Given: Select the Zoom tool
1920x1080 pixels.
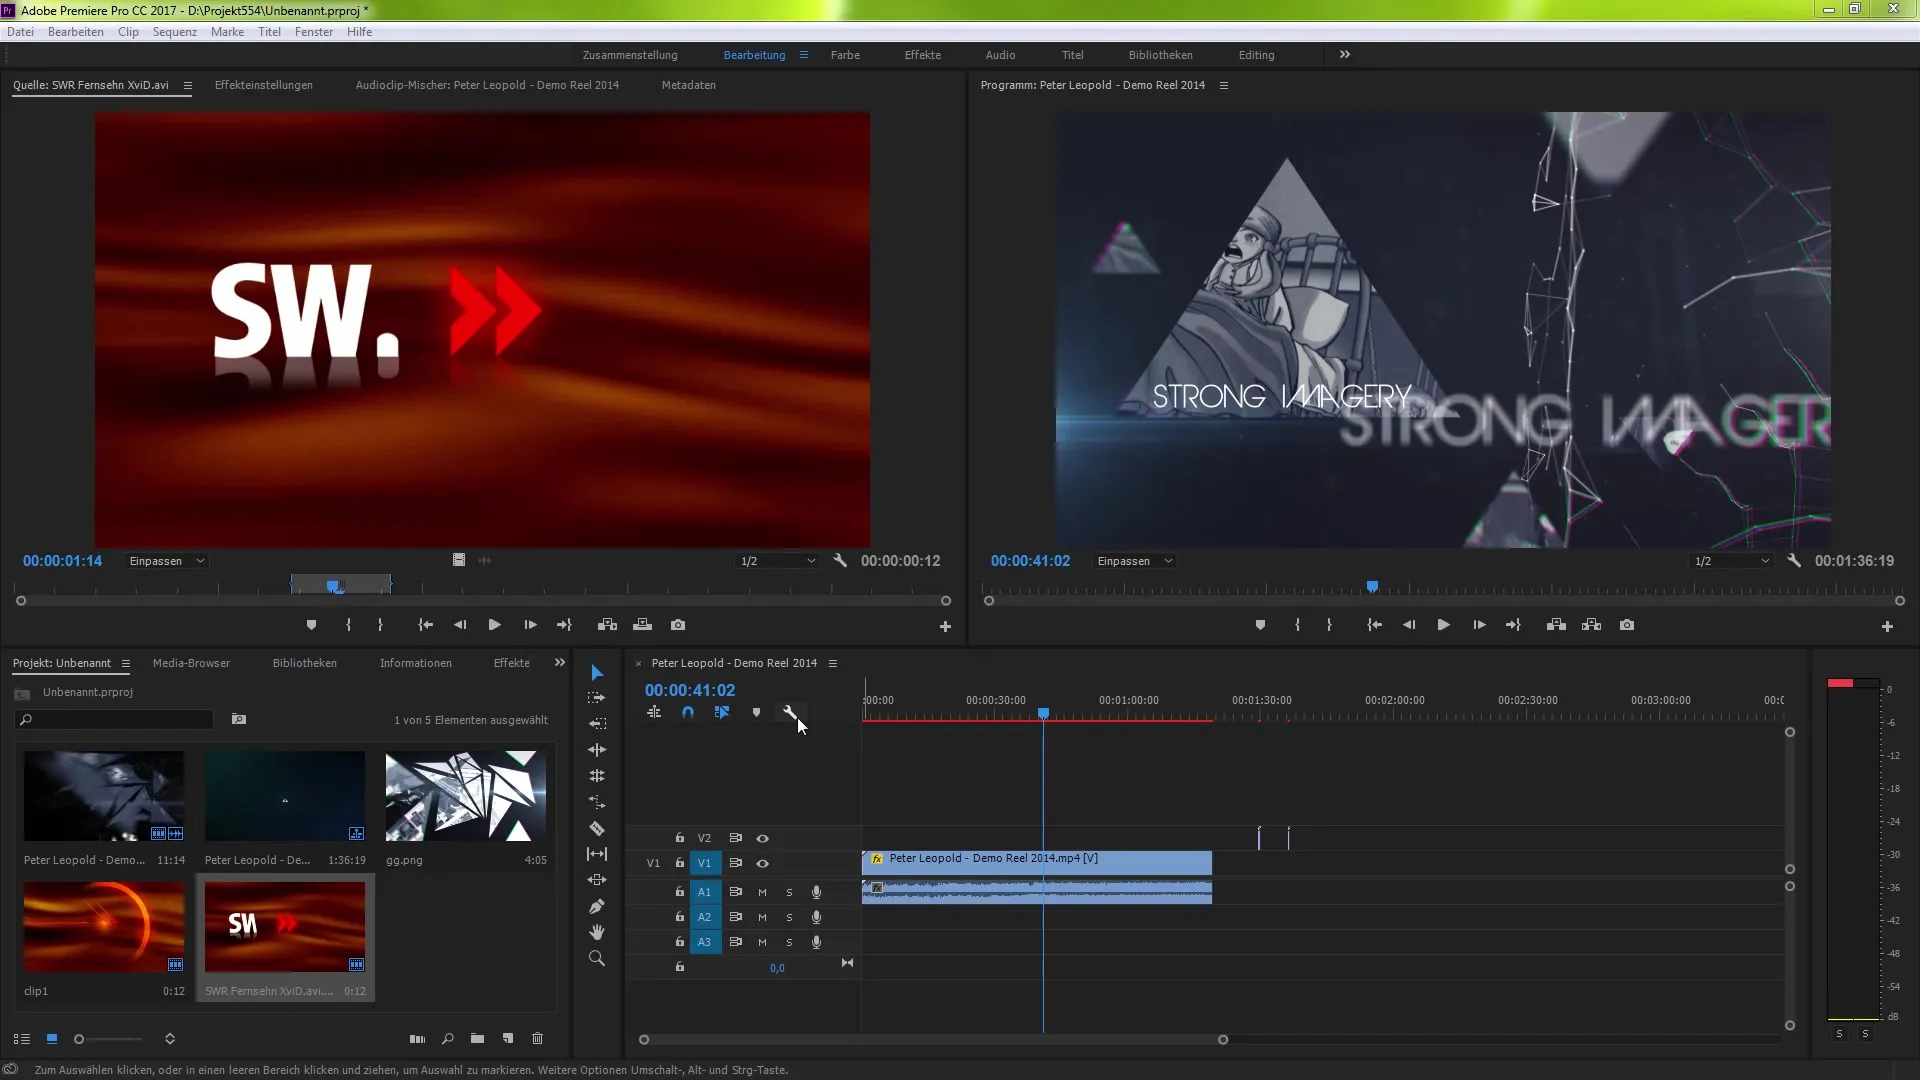Looking at the screenshot, I should click(x=597, y=959).
